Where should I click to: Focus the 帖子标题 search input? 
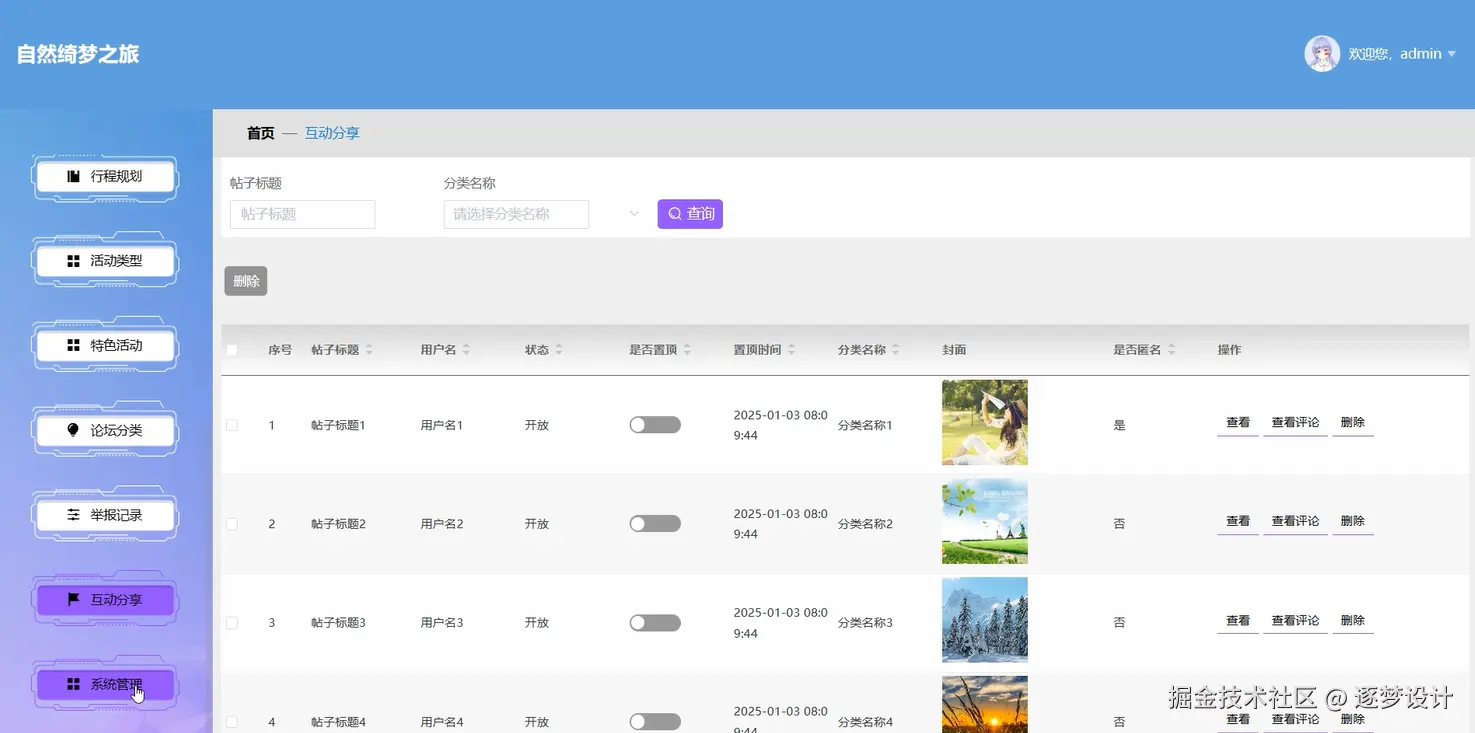click(302, 214)
